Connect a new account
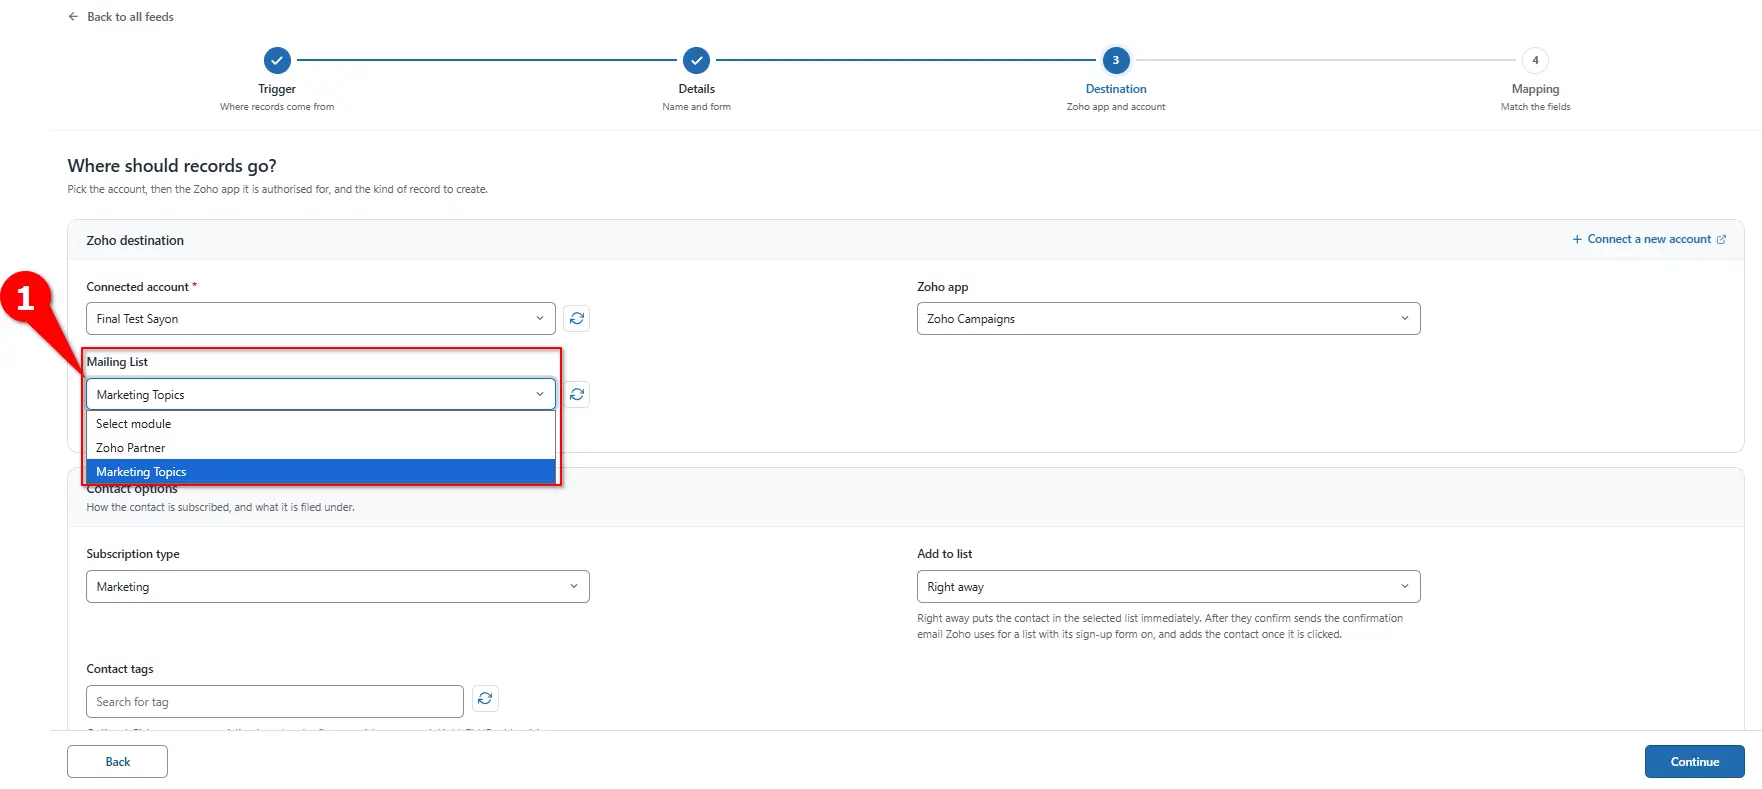The width and height of the screenshot is (1762, 789). coord(1648,240)
